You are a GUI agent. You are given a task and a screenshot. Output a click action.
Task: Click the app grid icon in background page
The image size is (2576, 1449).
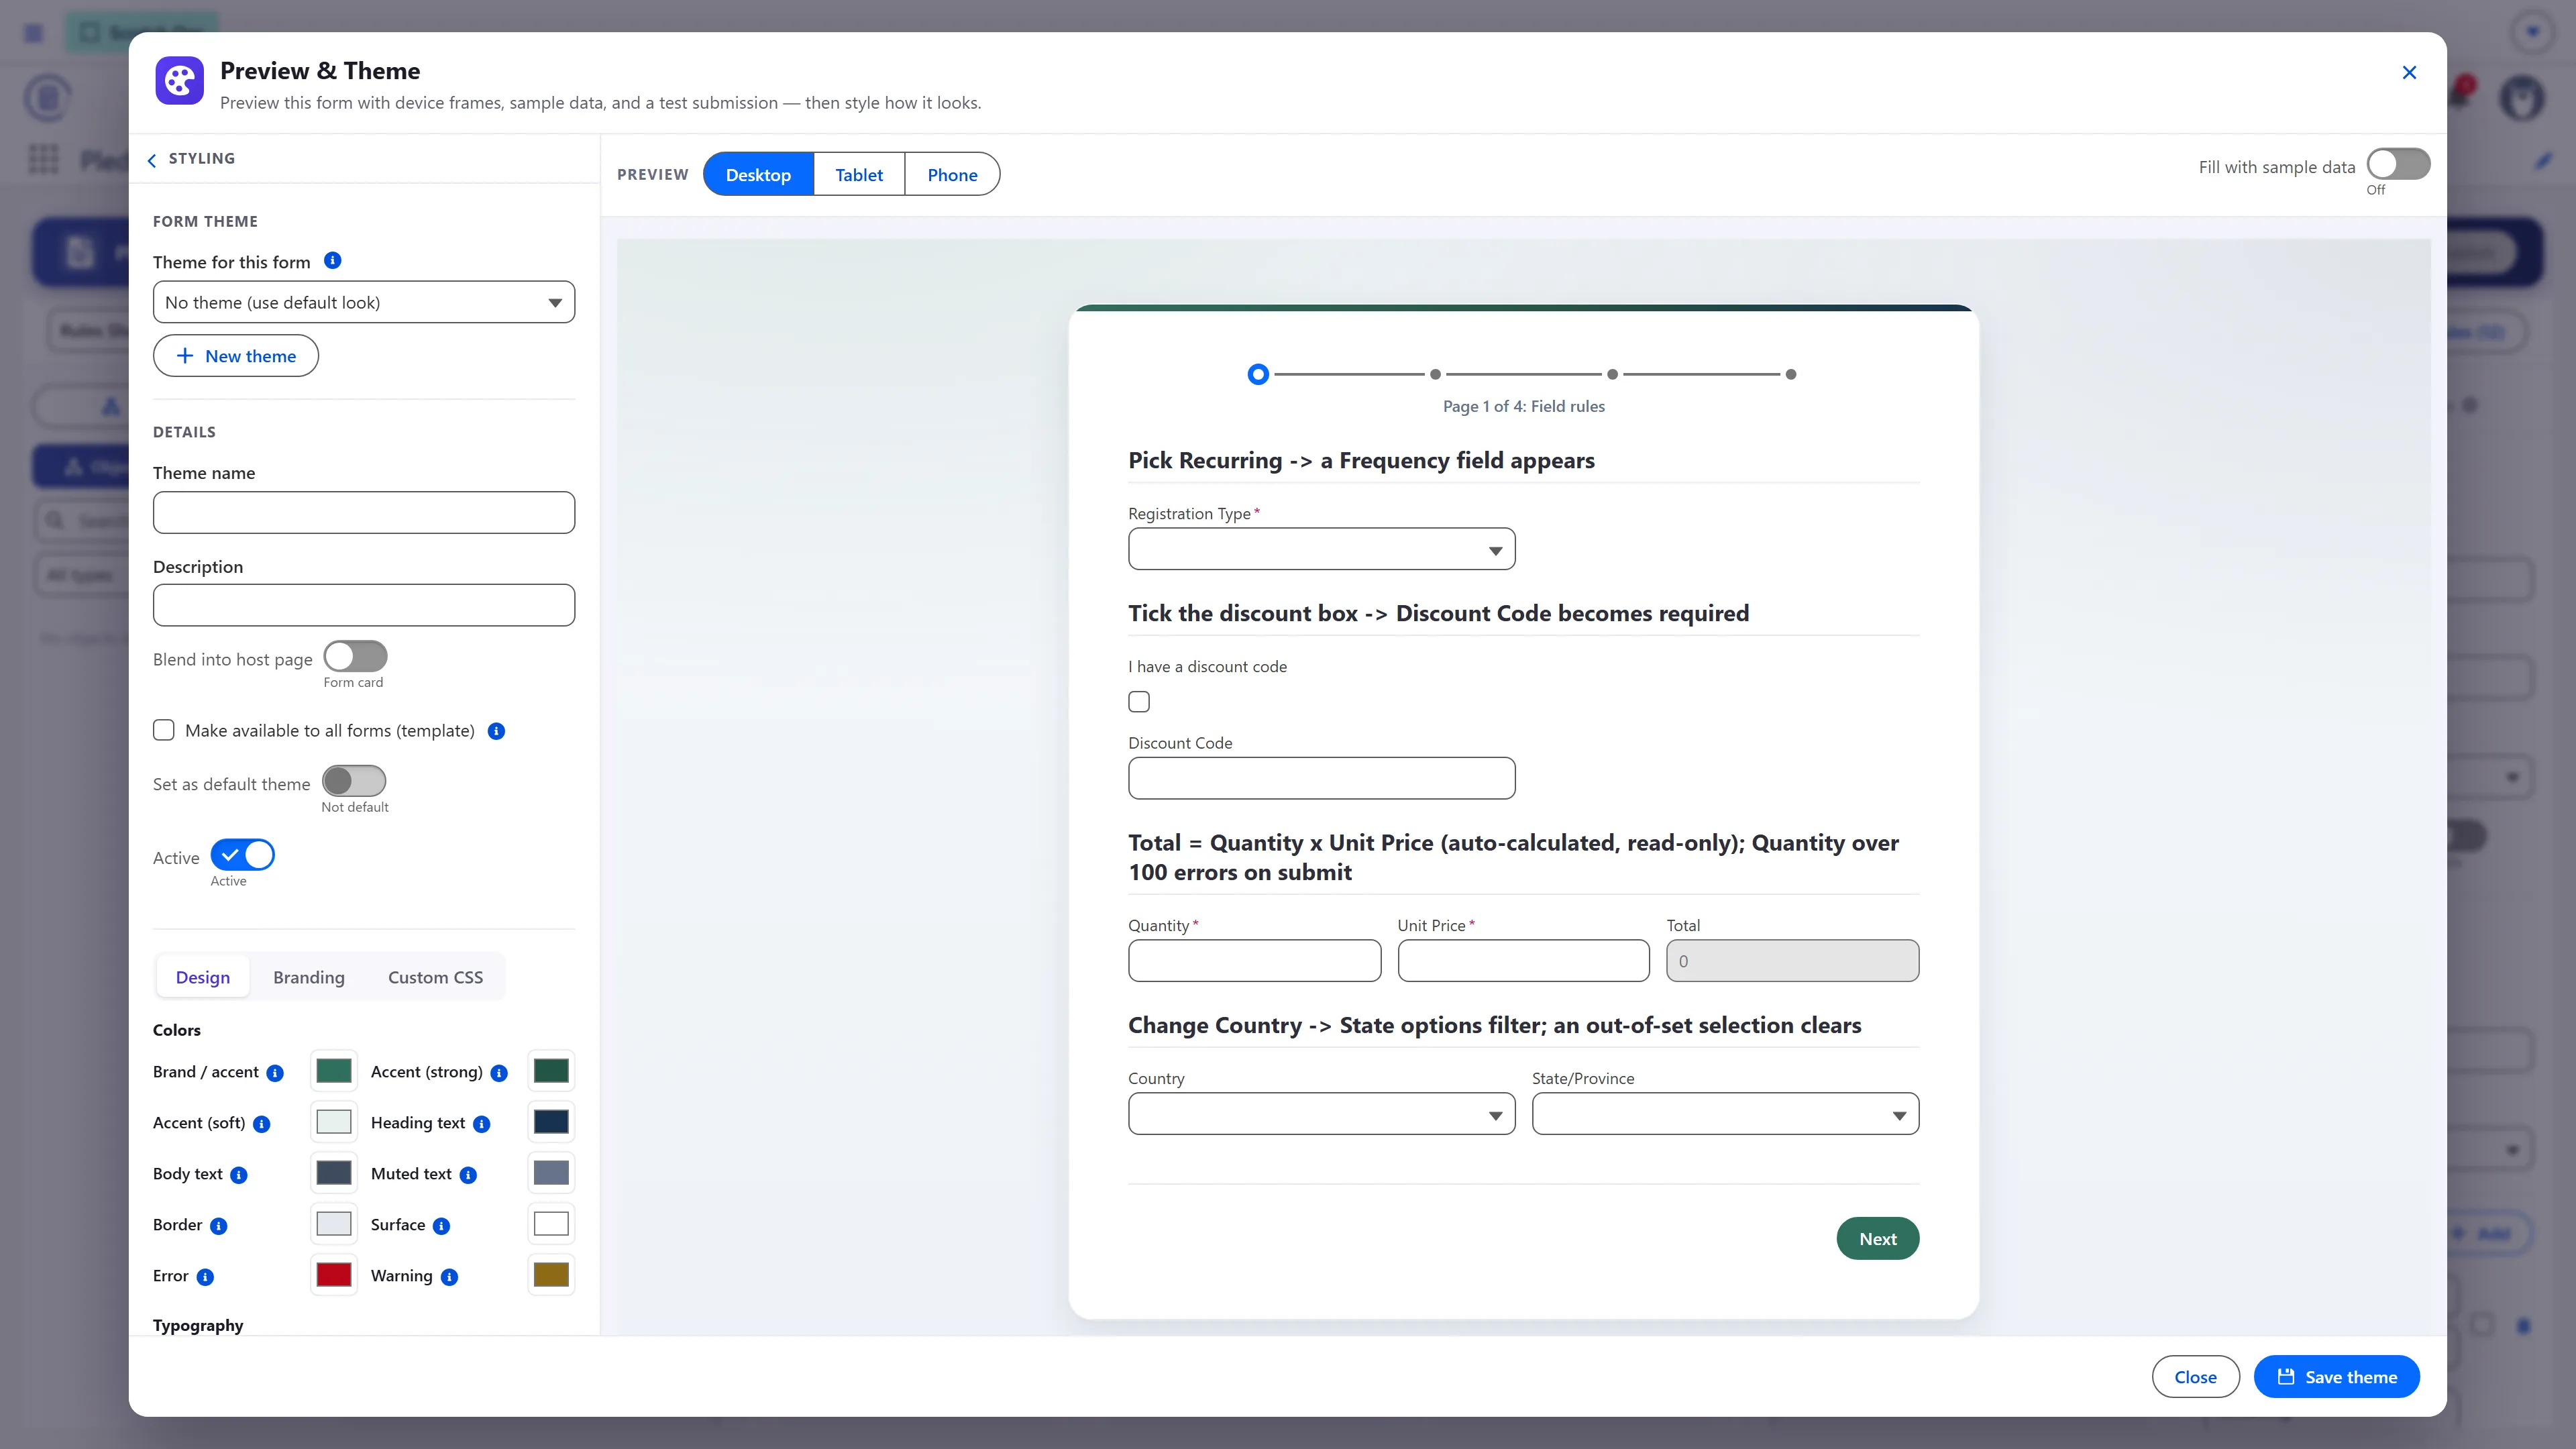tap(43, 159)
